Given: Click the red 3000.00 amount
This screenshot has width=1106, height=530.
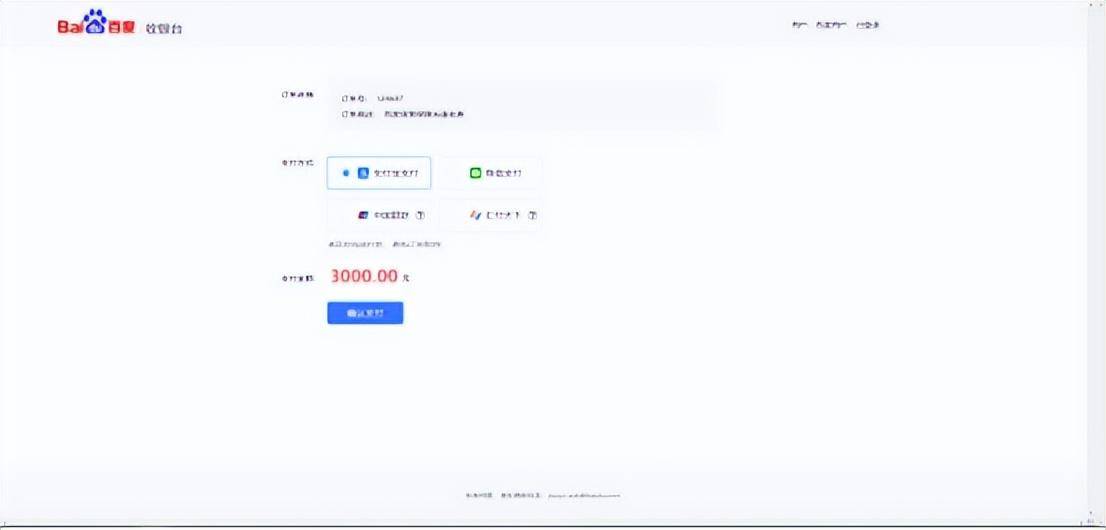Looking at the screenshot, I should click(365, 276).
